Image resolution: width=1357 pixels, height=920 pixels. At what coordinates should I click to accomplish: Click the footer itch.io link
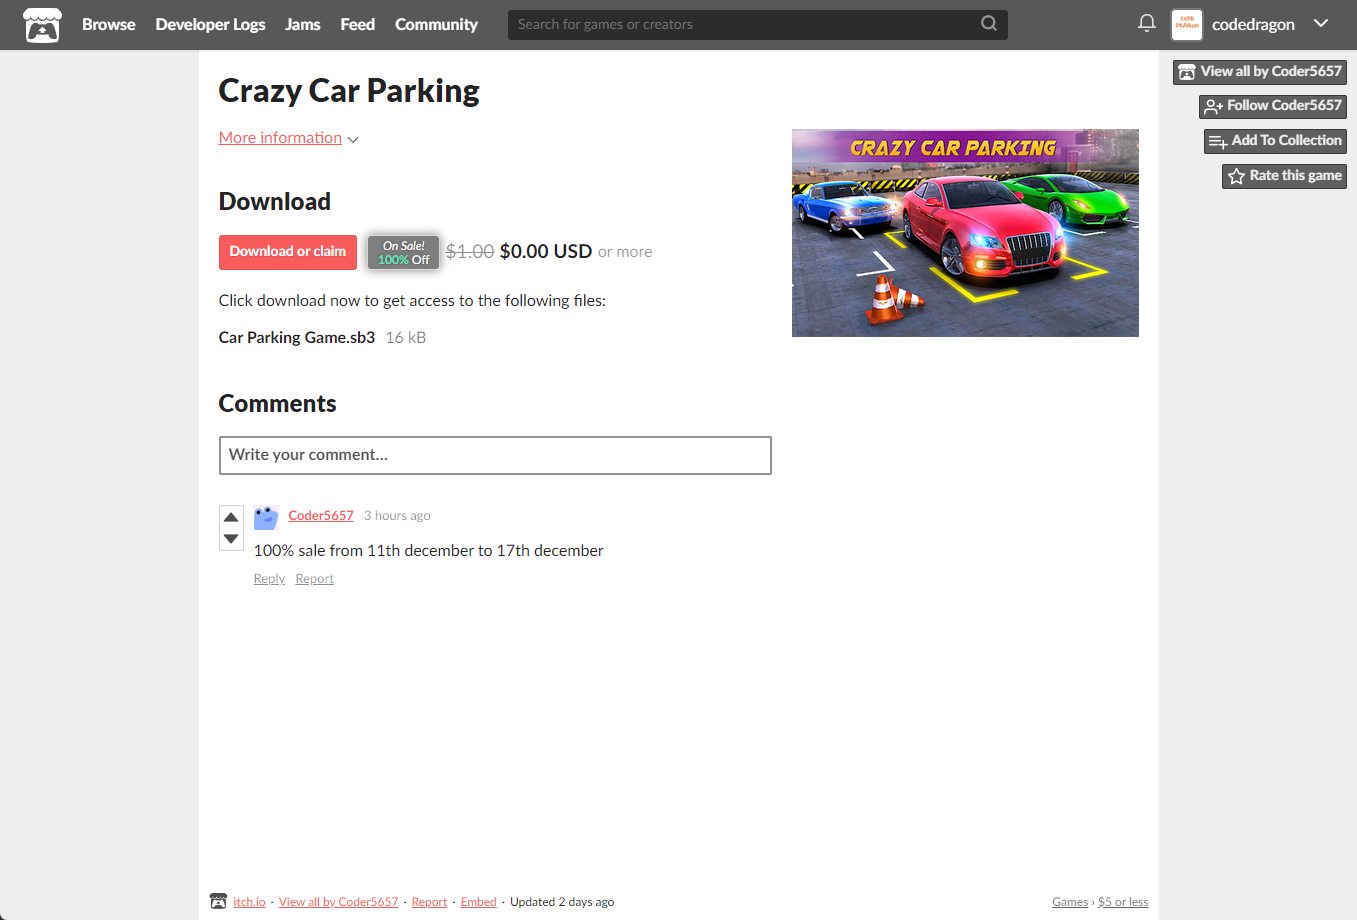coord(249,902)
